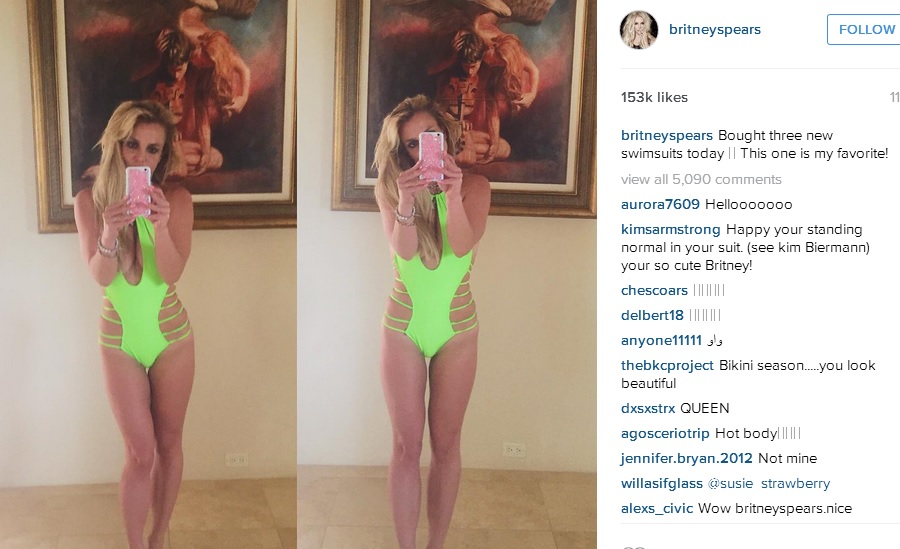The width and height of the screenshot is (900, 549).
Task: Click the left swimsuit photo
Action: (x=148, y=274)
